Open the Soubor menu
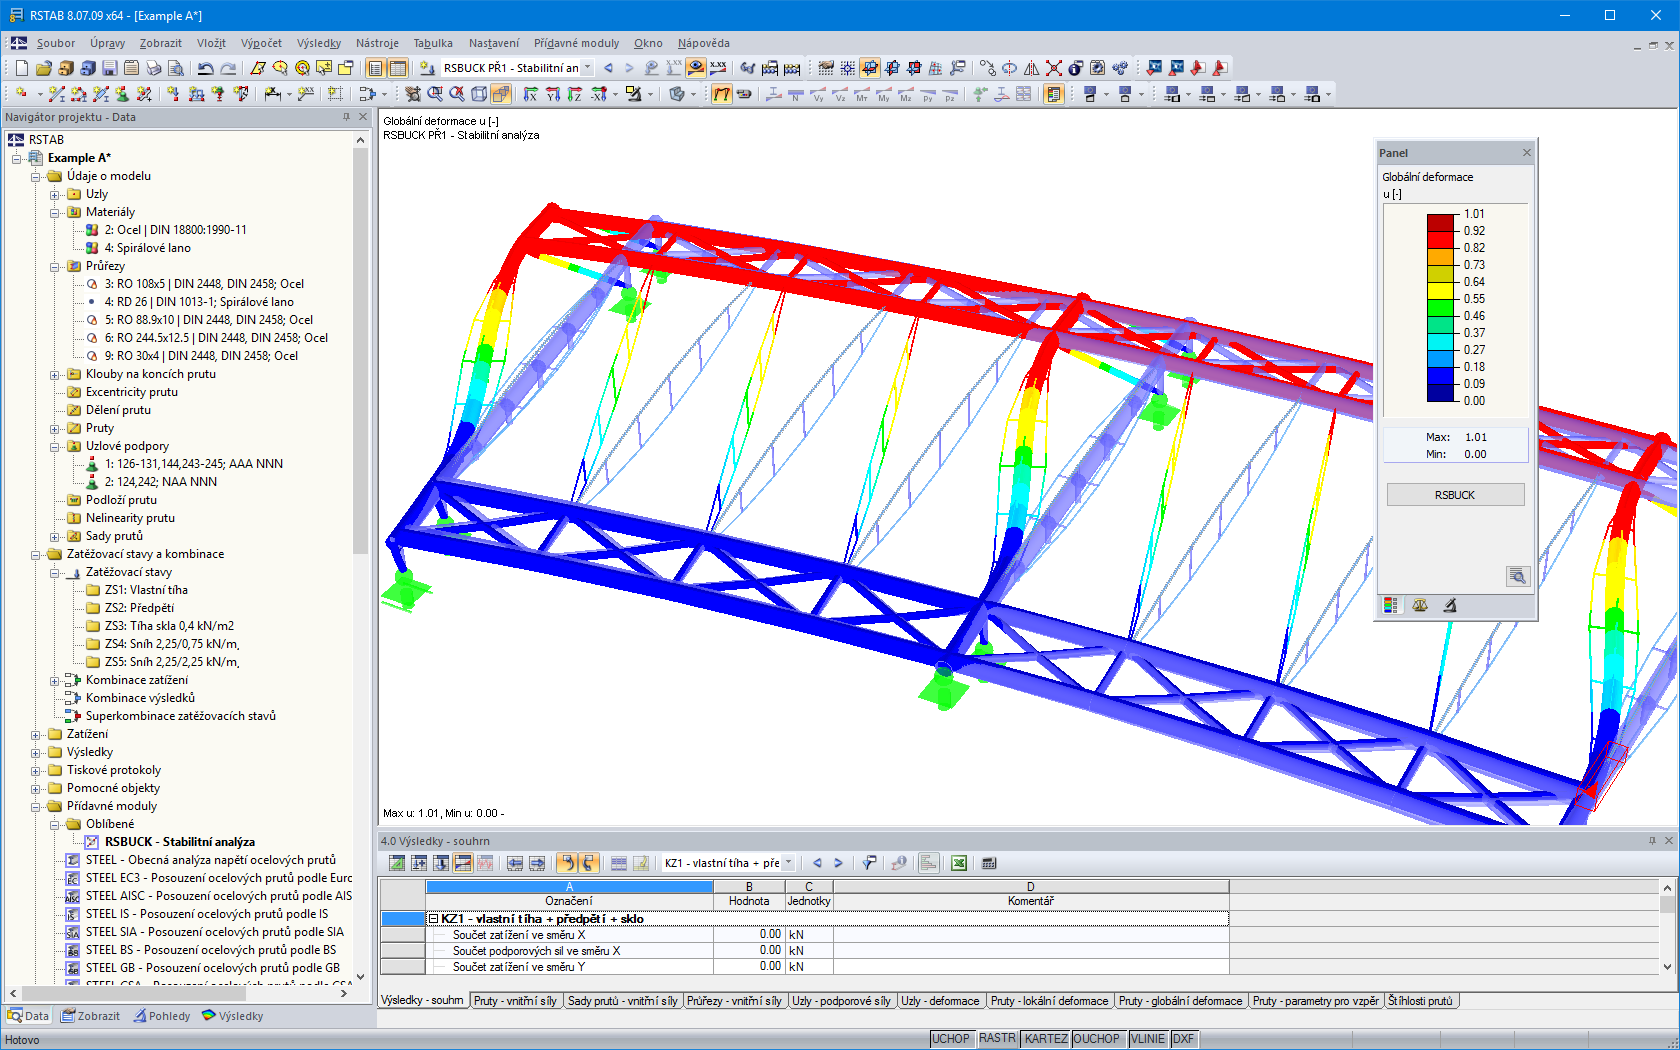Image resolution: width=1680 pixels, height=1050 pixels. click(x=56, y=43)
